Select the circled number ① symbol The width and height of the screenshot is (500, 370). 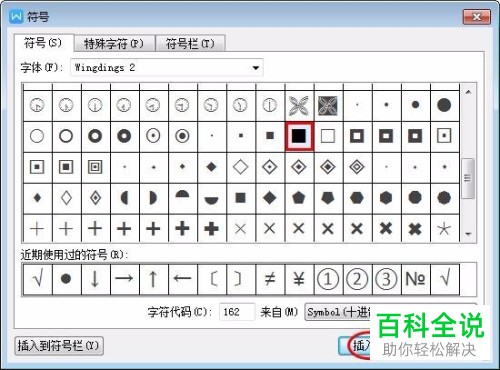click(328, 279)
